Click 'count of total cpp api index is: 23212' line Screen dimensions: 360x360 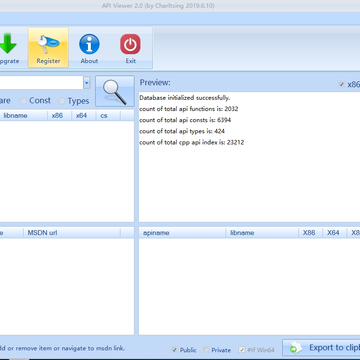coord(192,142)
